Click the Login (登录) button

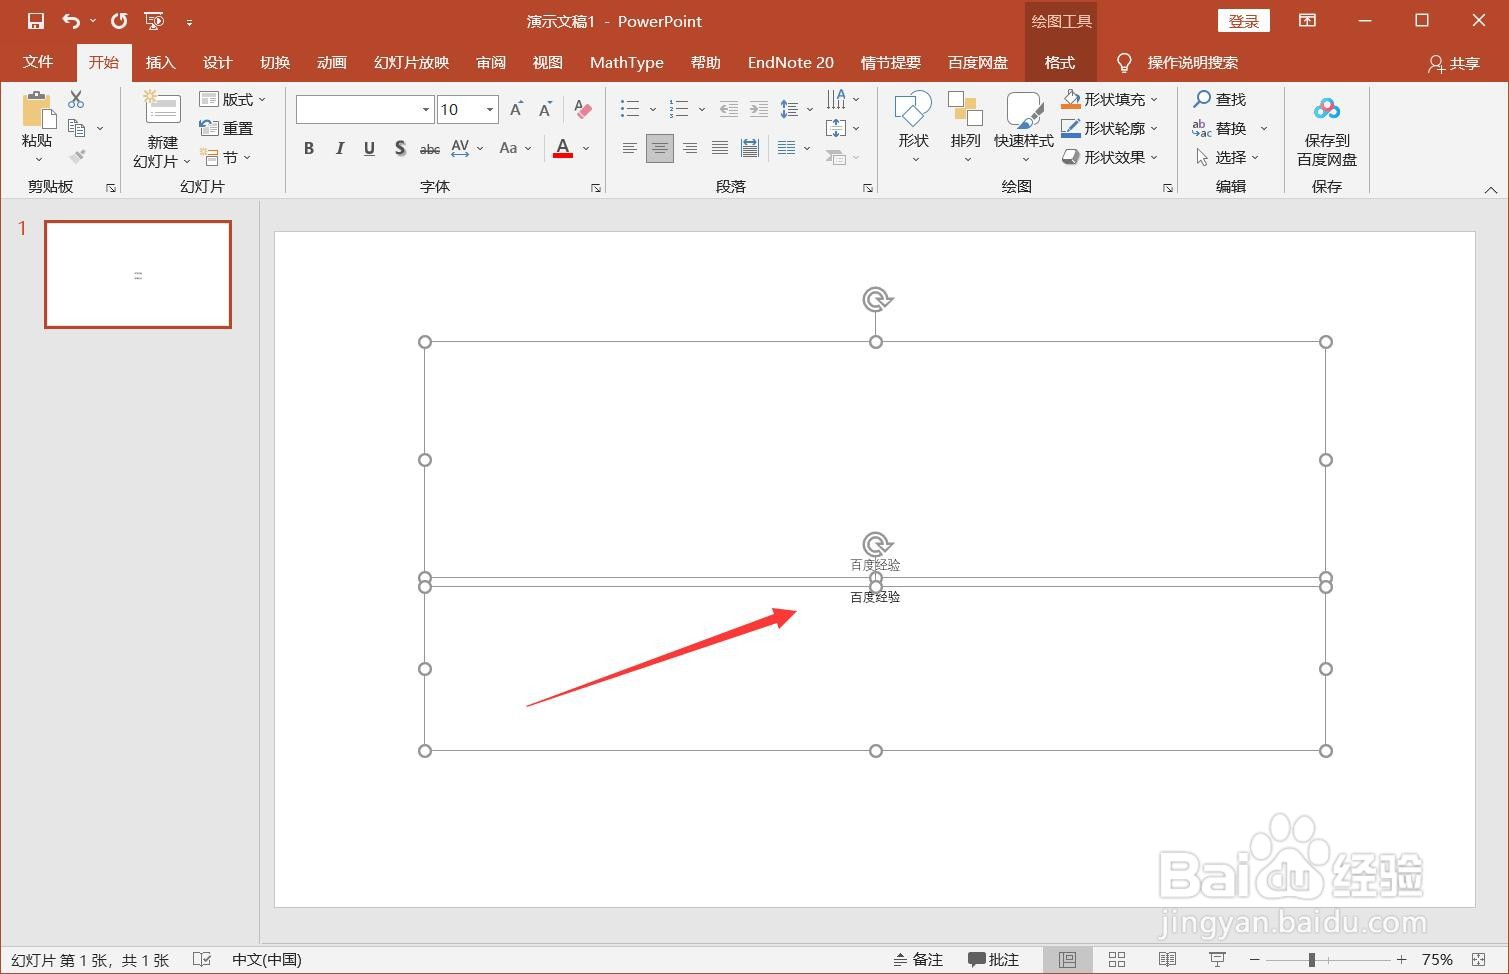tap(1244, 21)
